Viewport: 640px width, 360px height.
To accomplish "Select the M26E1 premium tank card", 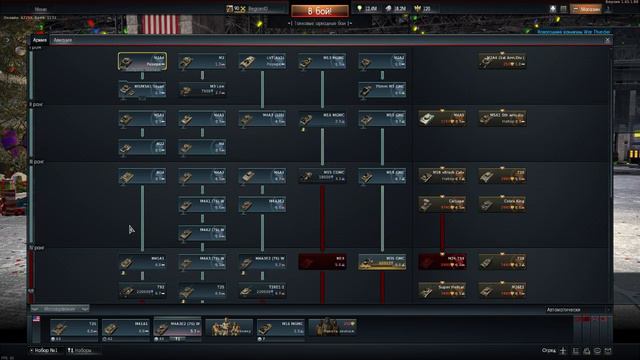I will (502, 290).
